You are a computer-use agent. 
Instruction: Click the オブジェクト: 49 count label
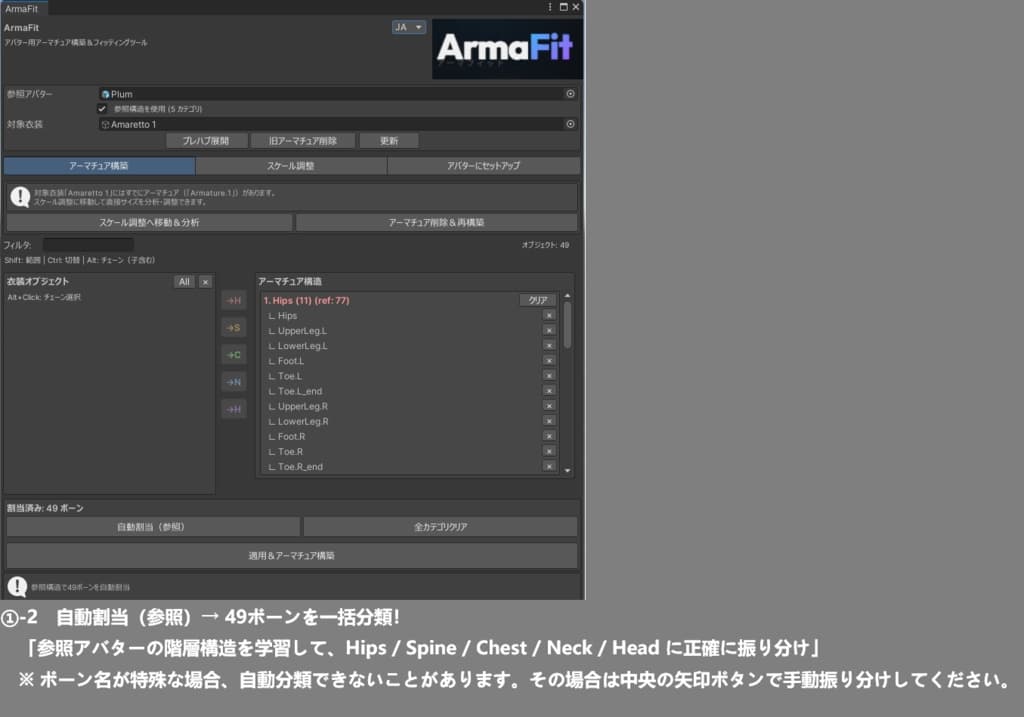[545, 245]
